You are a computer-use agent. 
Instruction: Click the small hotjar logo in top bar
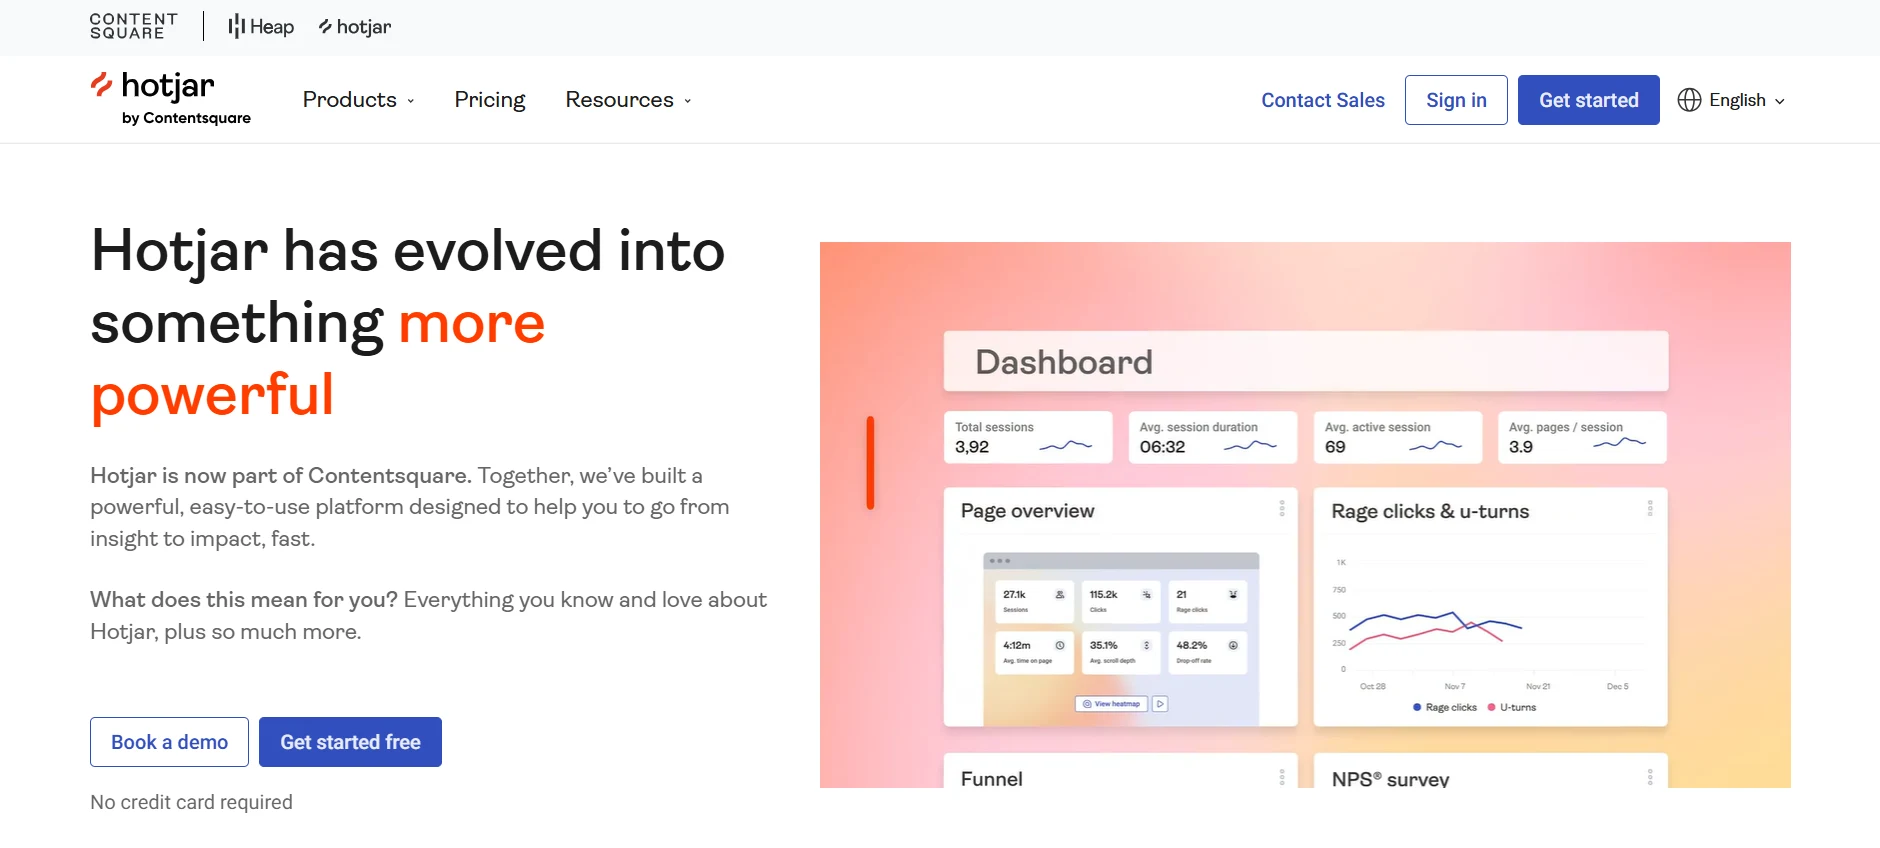(x=355, y=27)
